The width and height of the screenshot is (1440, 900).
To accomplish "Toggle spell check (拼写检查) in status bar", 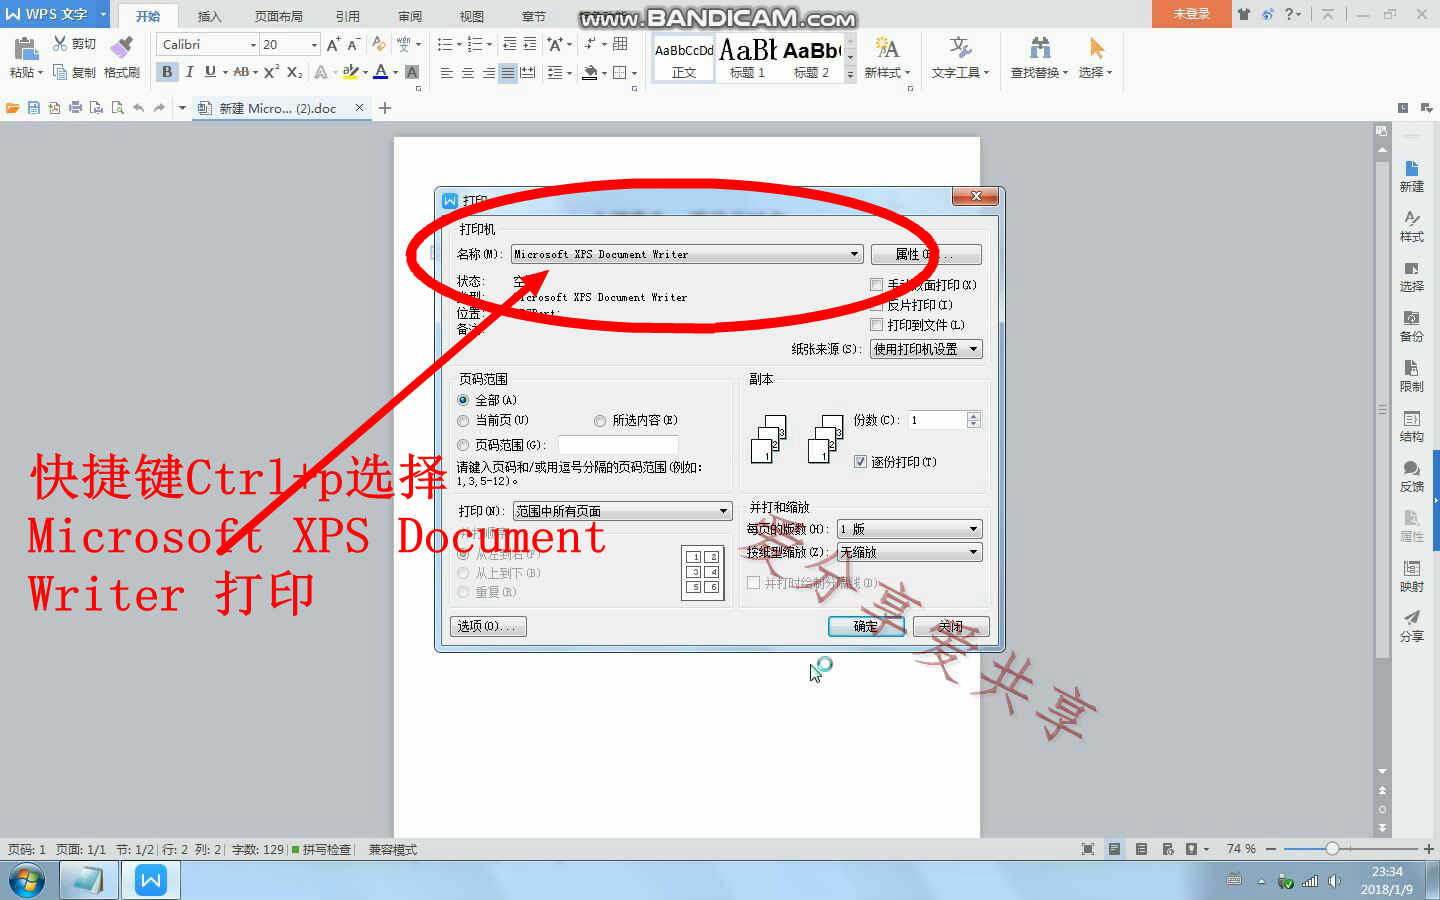I will tap(321, 849).
